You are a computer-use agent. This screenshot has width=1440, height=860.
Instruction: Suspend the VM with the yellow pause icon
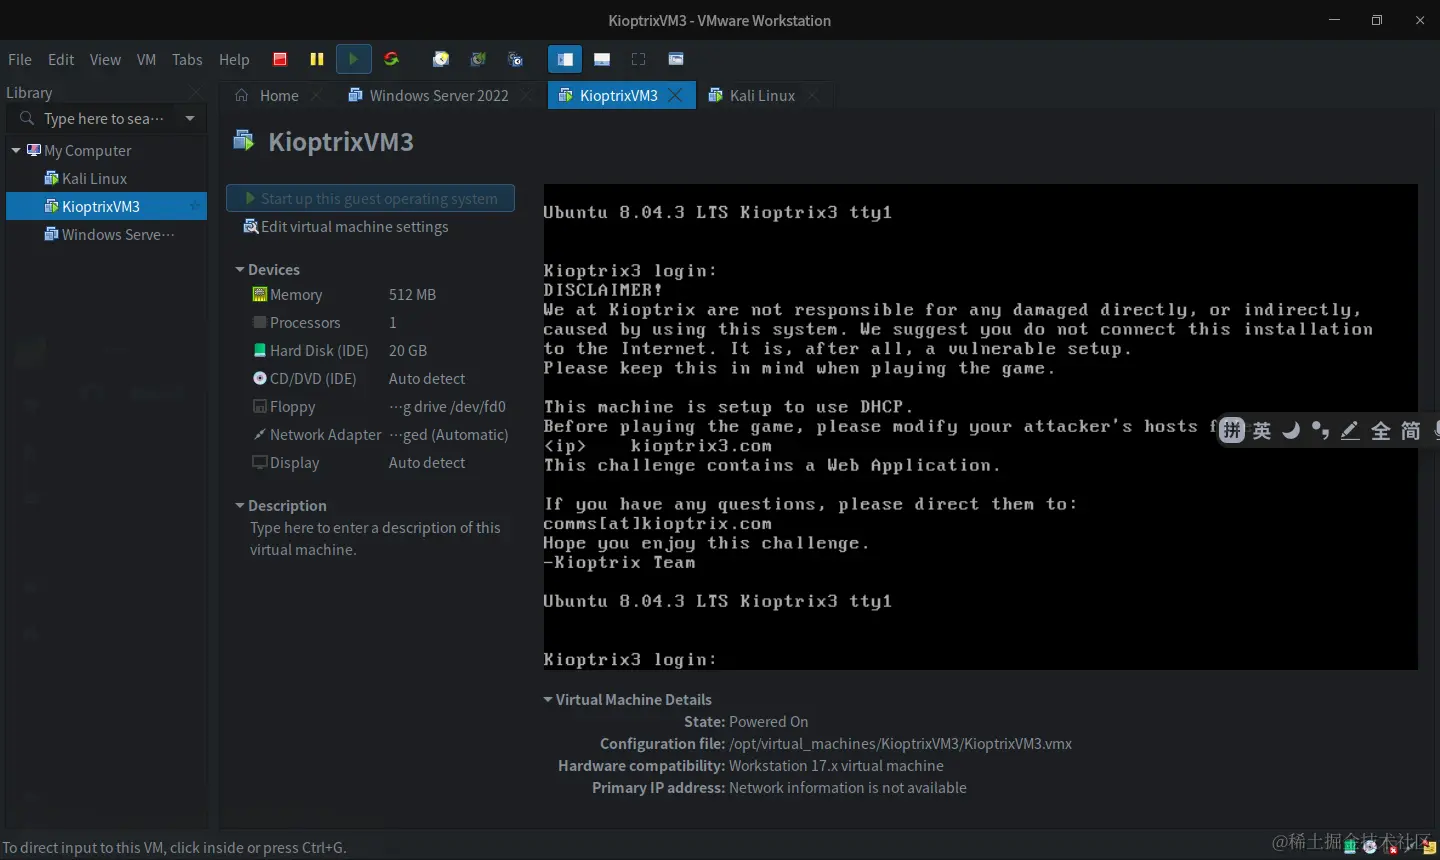317,59
